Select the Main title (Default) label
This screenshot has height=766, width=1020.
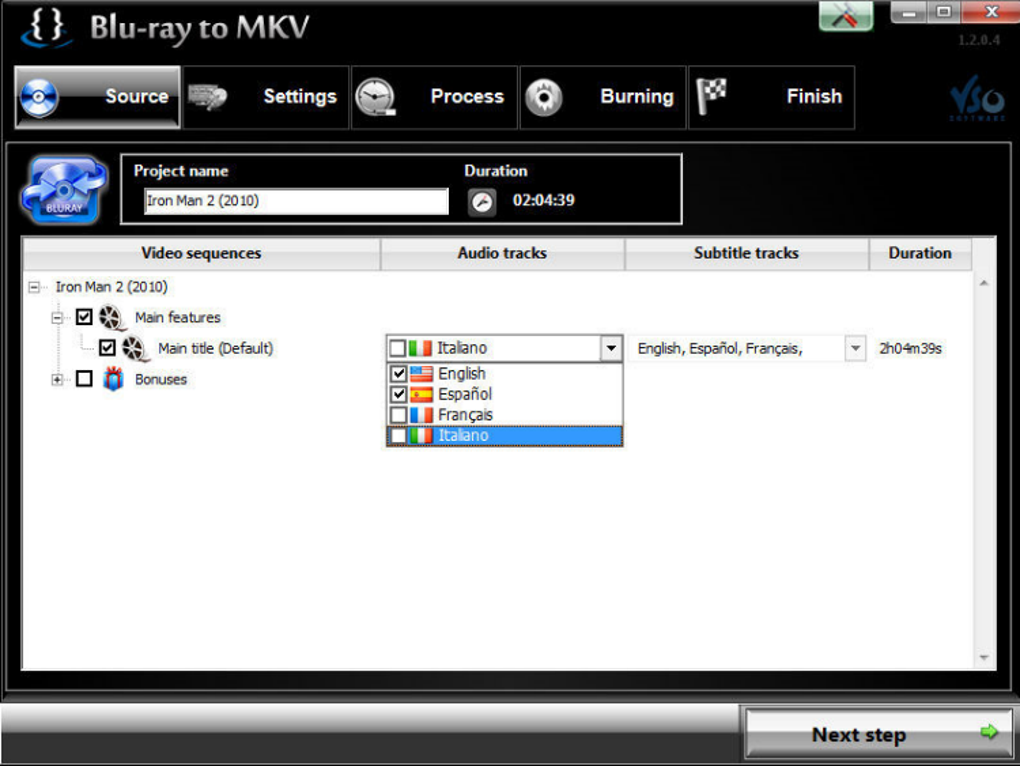click(215, 349)
